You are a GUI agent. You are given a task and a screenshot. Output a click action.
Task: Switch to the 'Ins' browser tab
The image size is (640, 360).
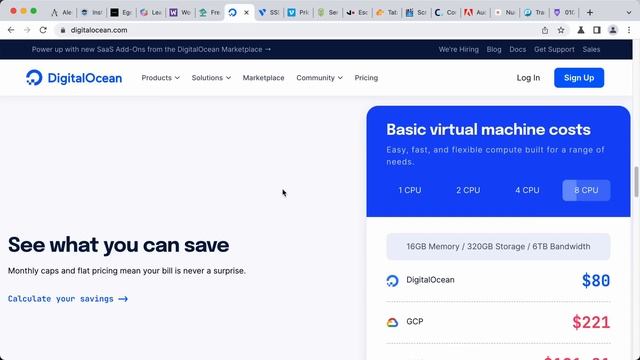(92, 13)
